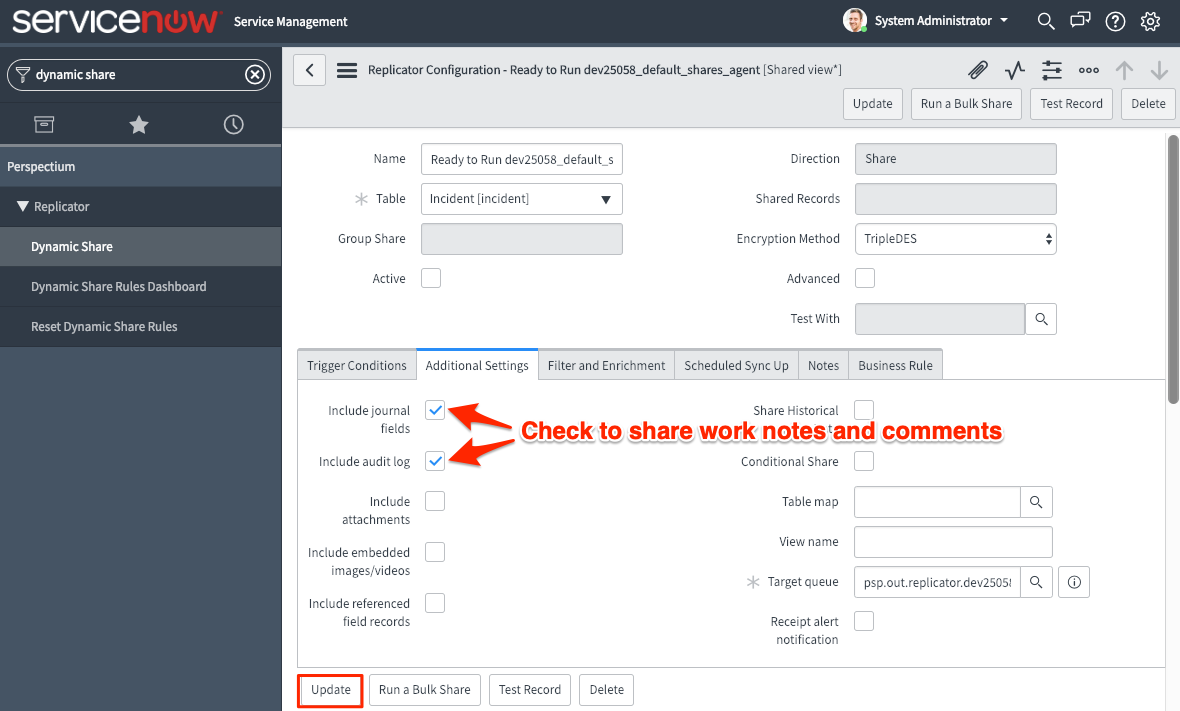Screen dimensions: 1180x711
Task: Click bottom Delete button
Action: point(607,690)
